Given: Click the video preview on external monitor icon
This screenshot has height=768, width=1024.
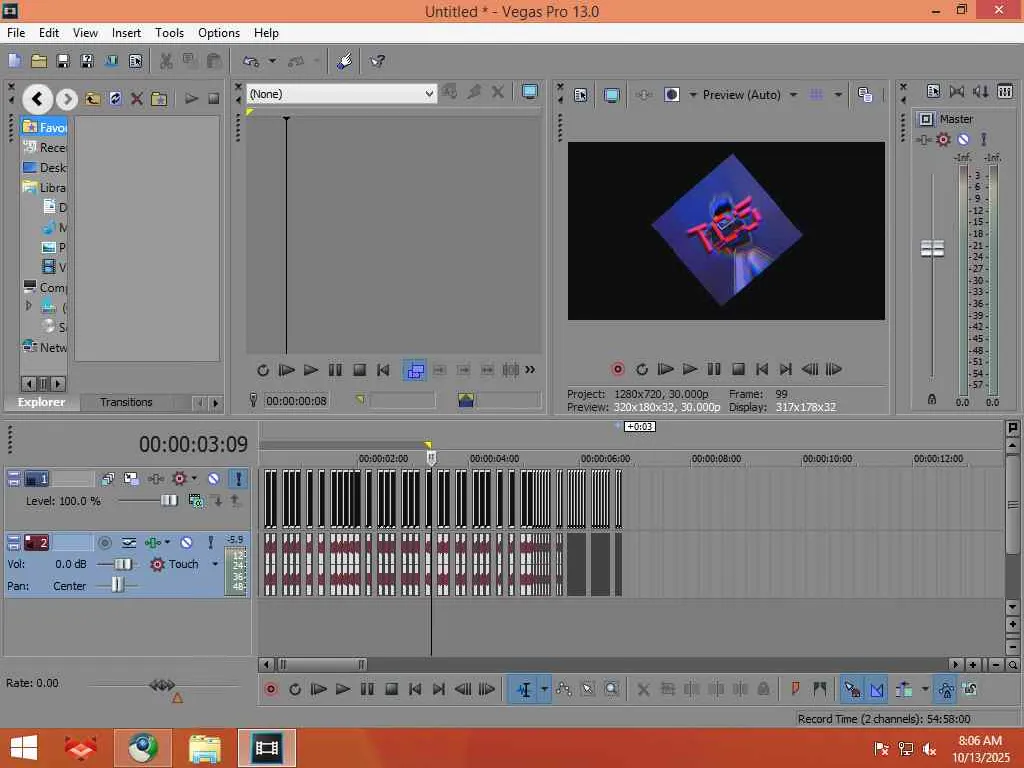Looking at the screenshot, I should [x=611, y=95].
